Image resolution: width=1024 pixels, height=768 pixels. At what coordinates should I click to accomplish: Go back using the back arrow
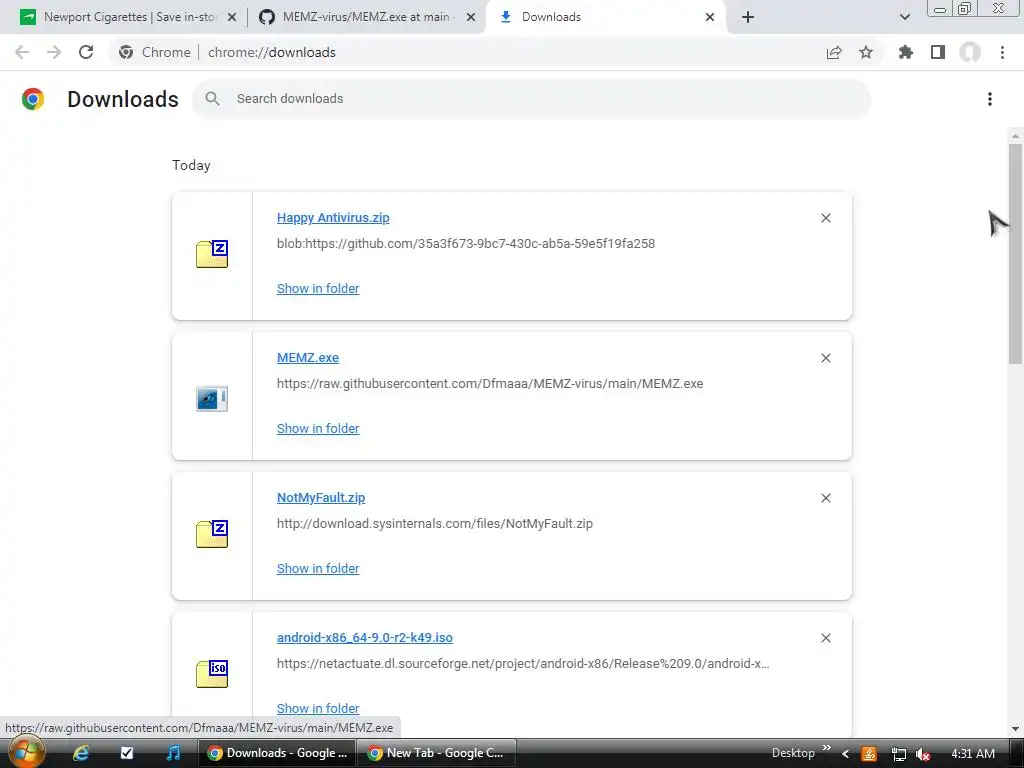pyautogui.click(x=22, y=52)
